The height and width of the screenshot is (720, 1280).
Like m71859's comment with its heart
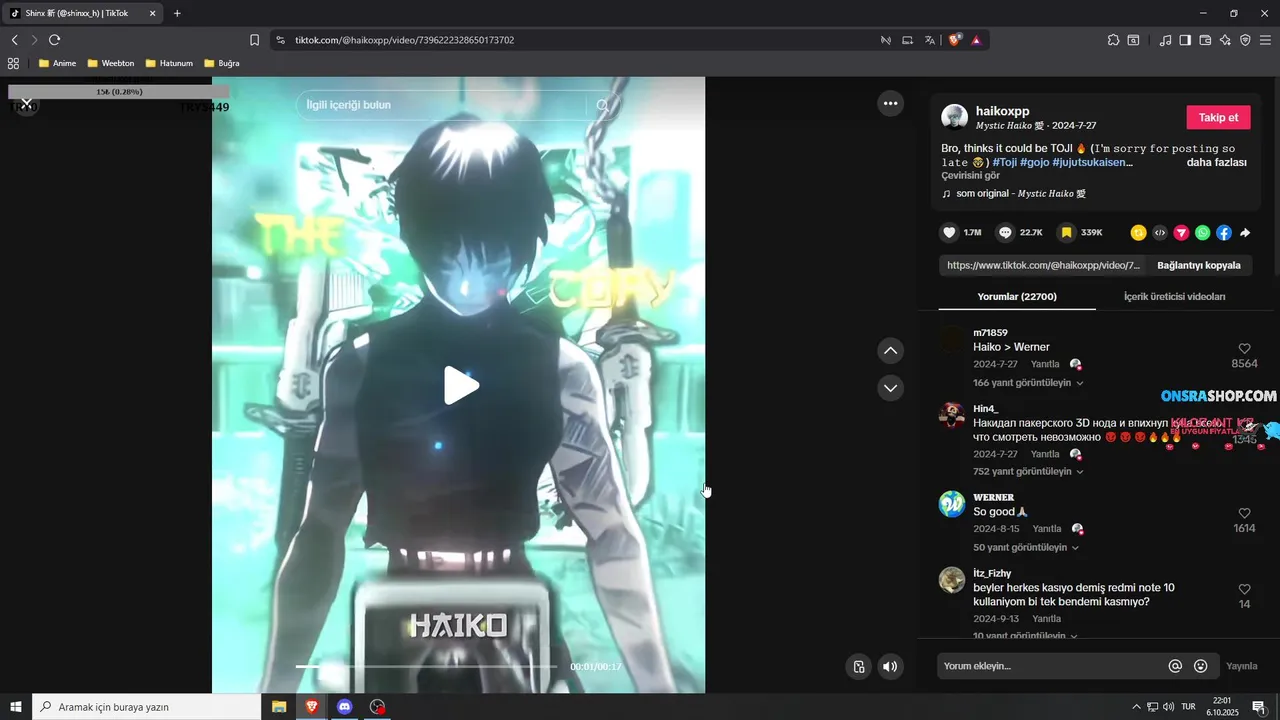pos(1244,350)
